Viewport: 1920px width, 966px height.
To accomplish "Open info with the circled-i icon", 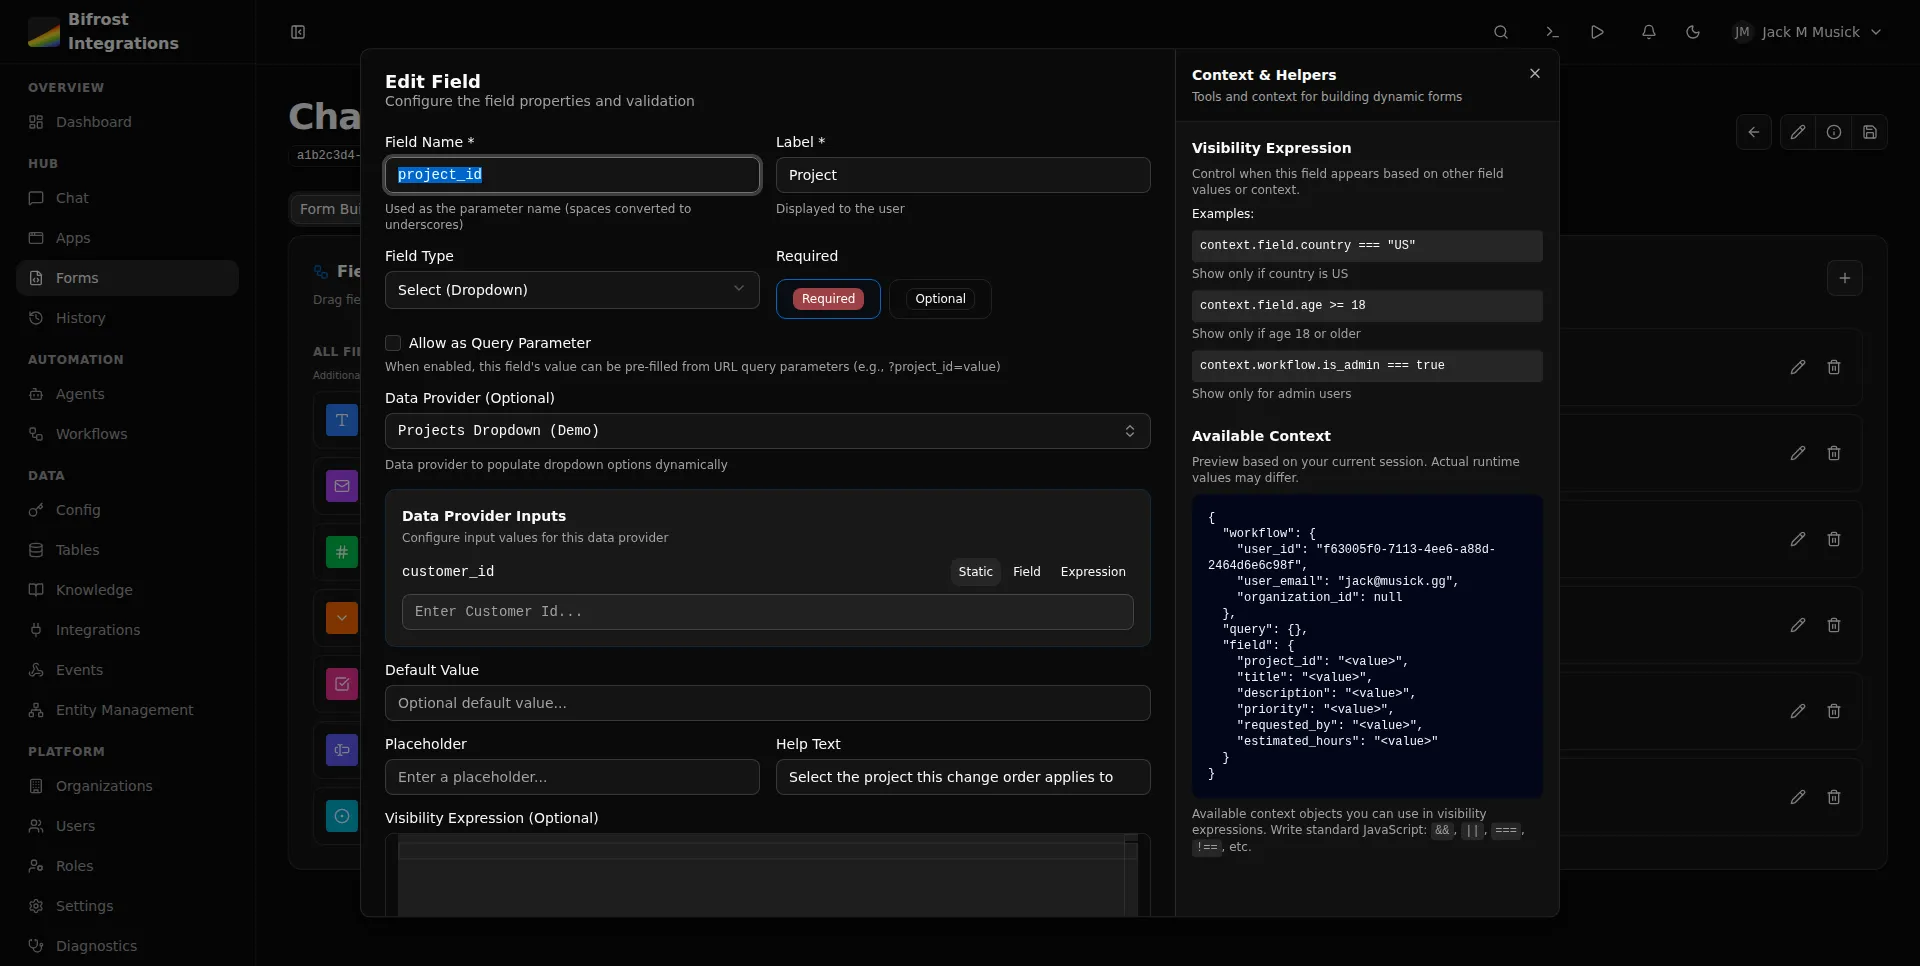I will click(1835, 131).
